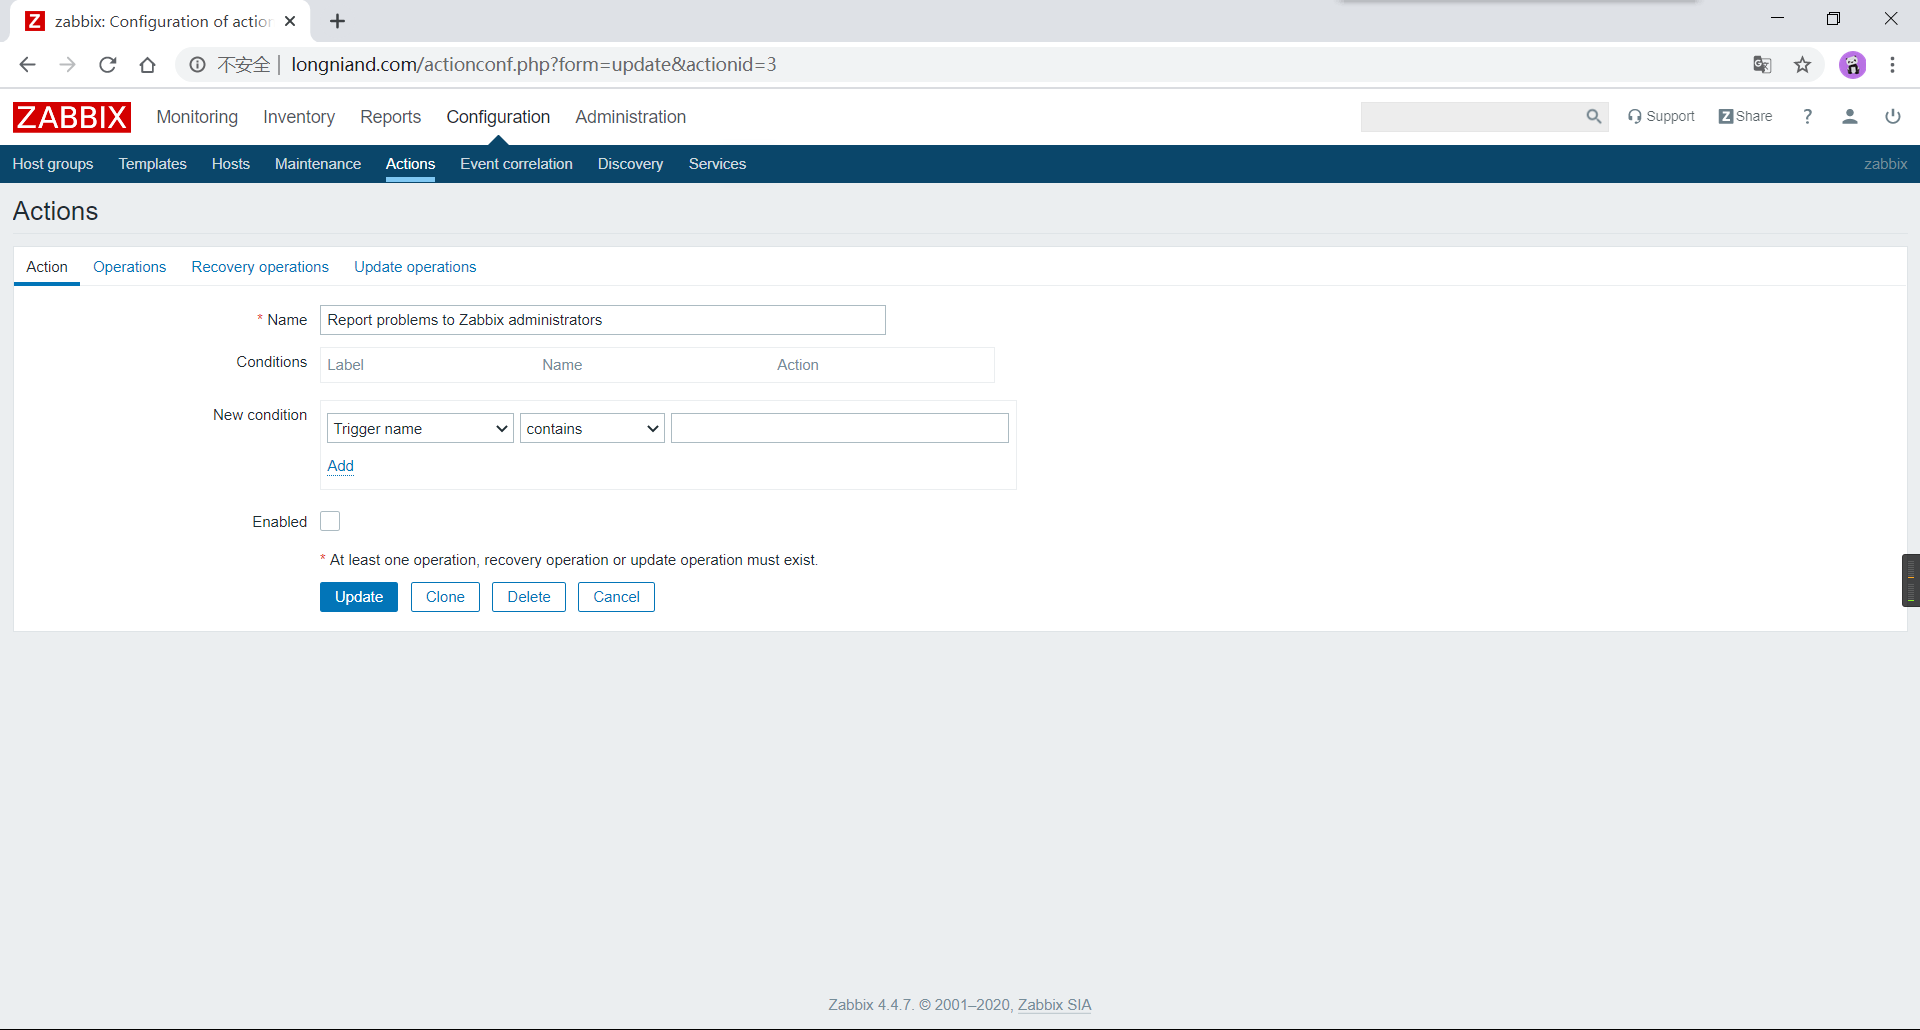Viewport: 1920px width, 1030px height.
Task: Open the Inventory menu
Action: (299, 117)
